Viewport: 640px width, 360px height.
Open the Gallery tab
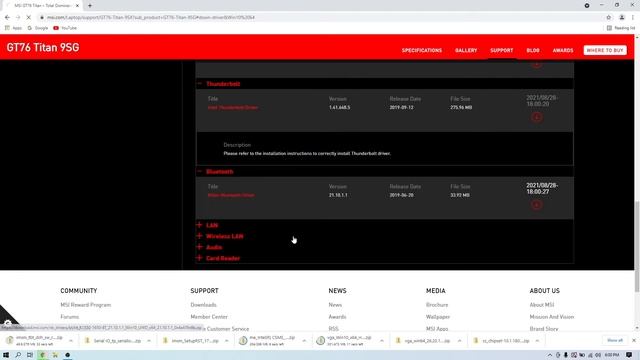[x=466, y=50]
